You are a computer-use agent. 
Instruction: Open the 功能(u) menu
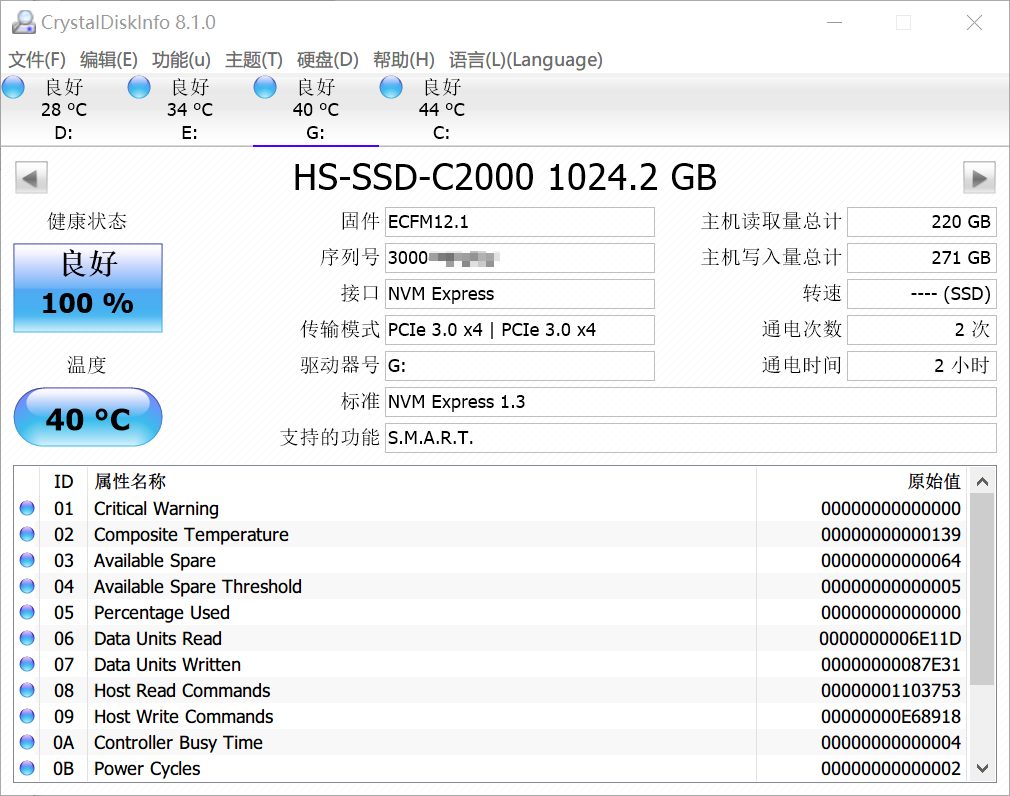181,60
